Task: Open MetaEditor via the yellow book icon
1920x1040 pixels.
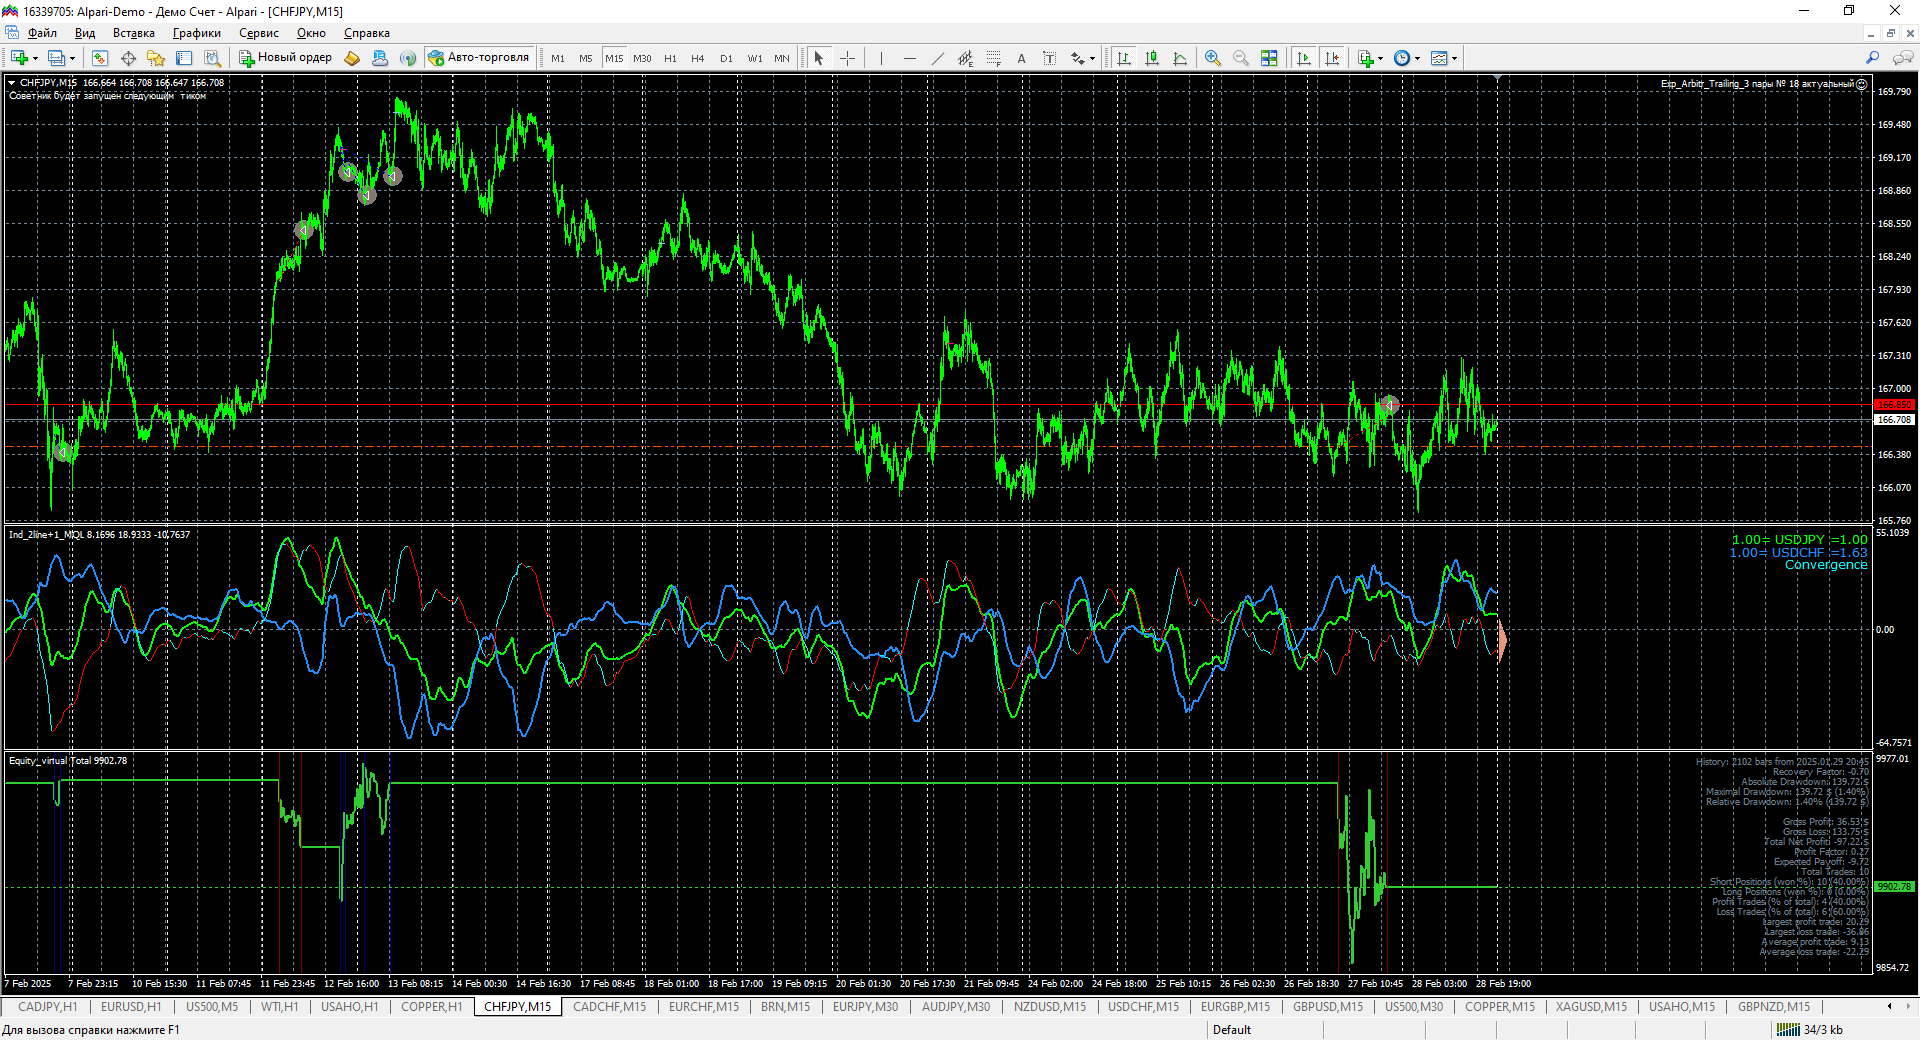Action: (x=352, y=58)
